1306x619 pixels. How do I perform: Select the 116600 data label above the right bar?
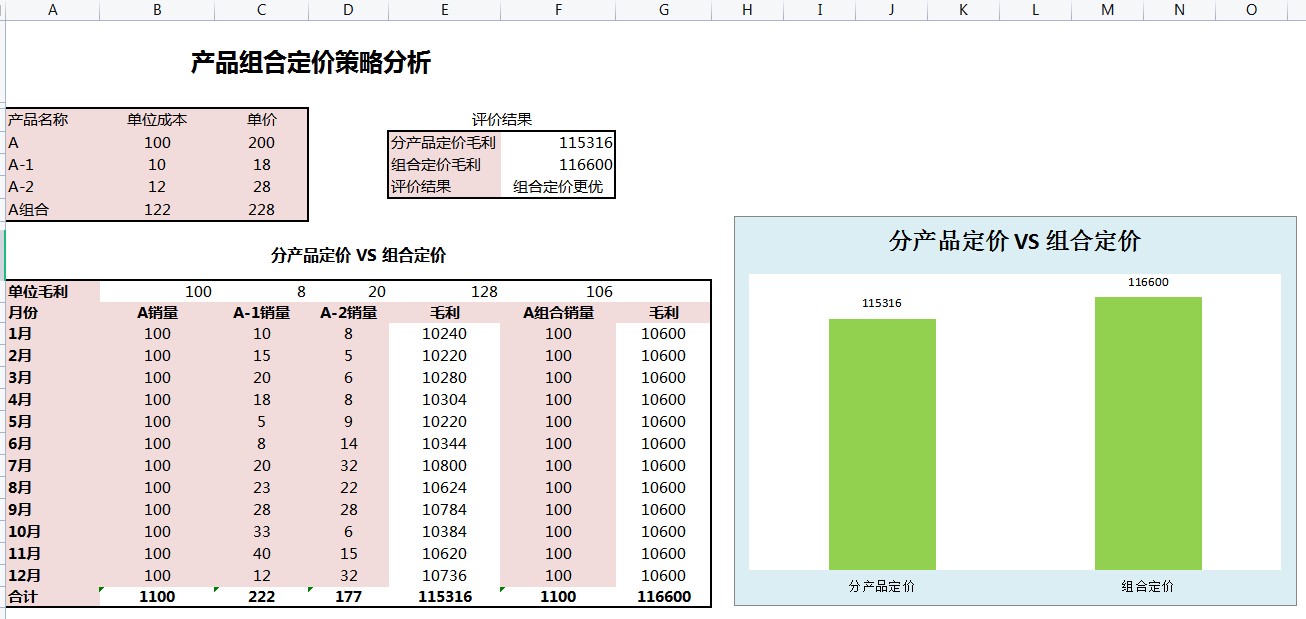point(1150,284)
